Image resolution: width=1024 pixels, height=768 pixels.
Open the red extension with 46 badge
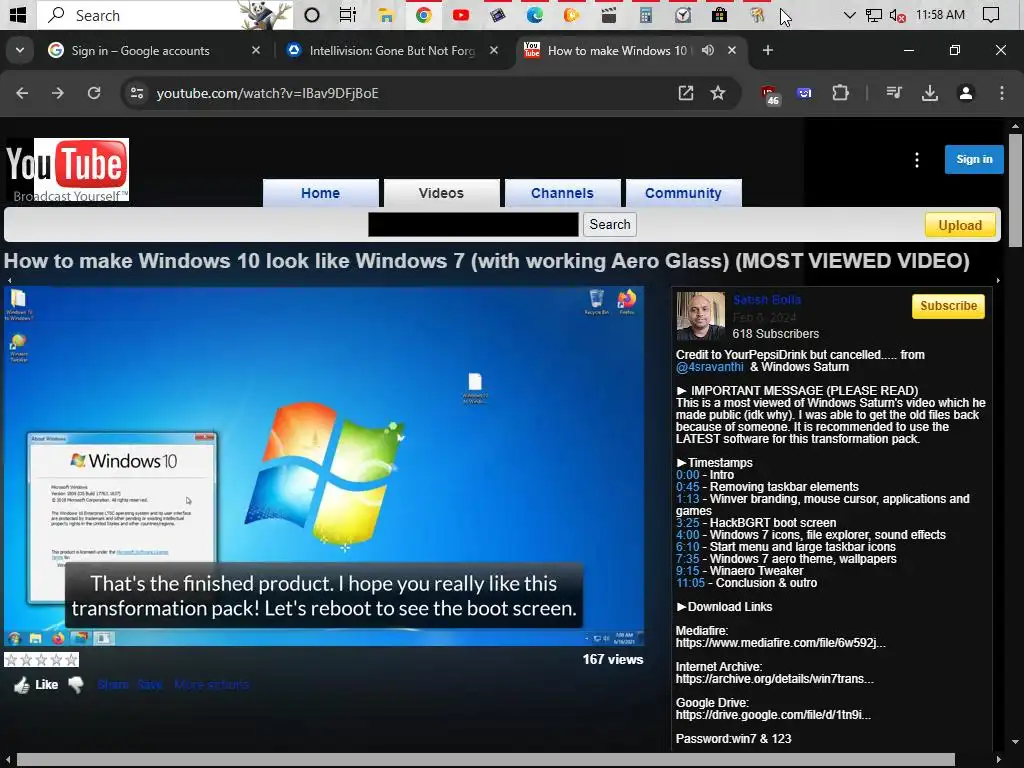770,95
